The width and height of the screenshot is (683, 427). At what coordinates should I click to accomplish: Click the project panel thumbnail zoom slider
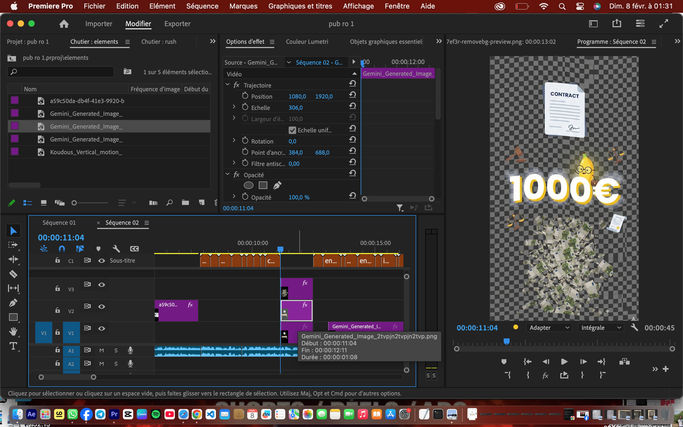(73, 203)
